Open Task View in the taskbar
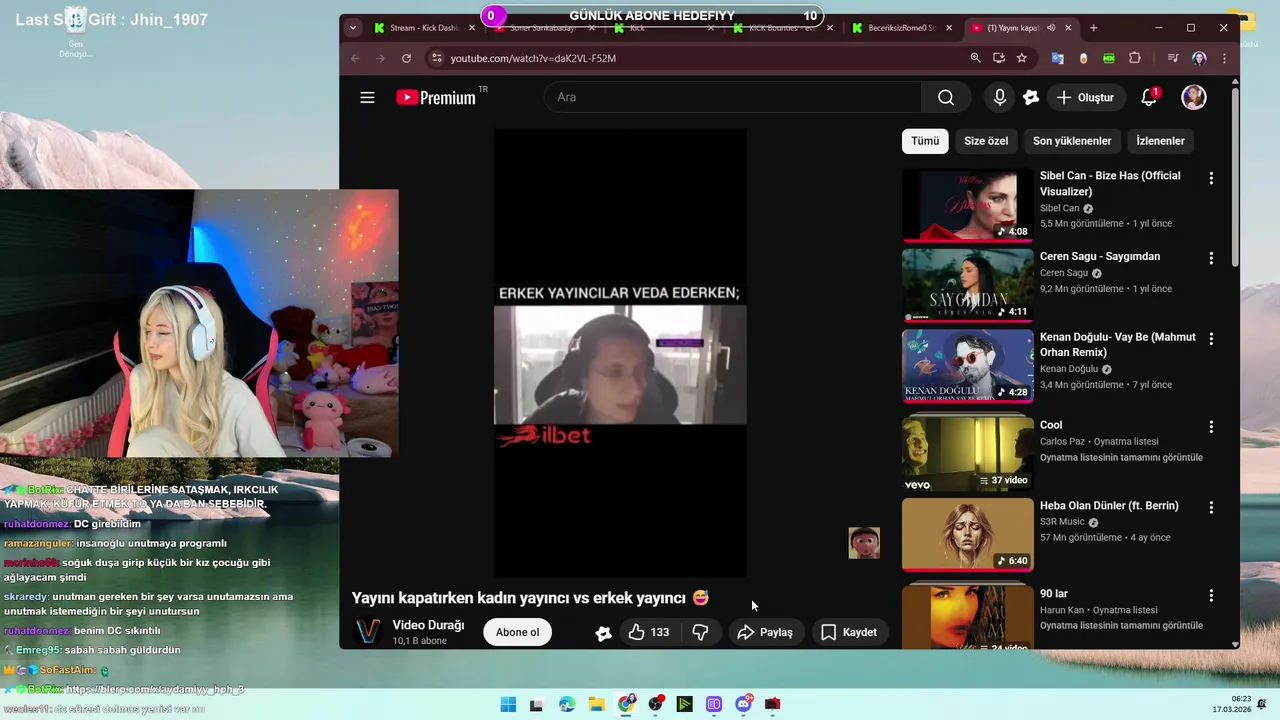This screenshot has width=1280, height=720. [x=536, y=704]
